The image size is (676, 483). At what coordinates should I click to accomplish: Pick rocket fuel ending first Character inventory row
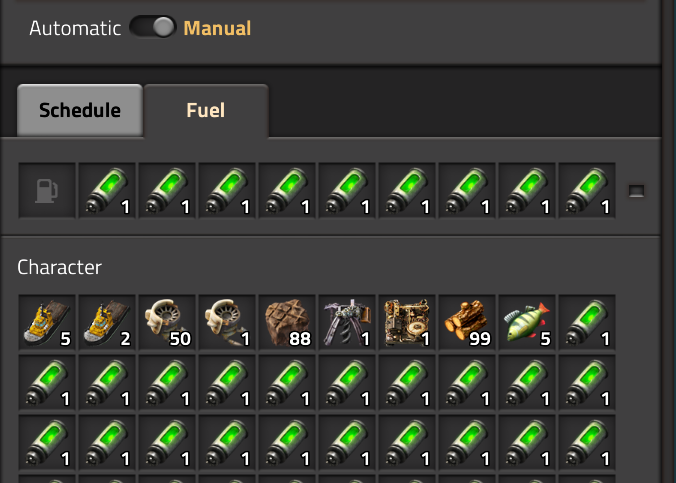pos(586,322)
